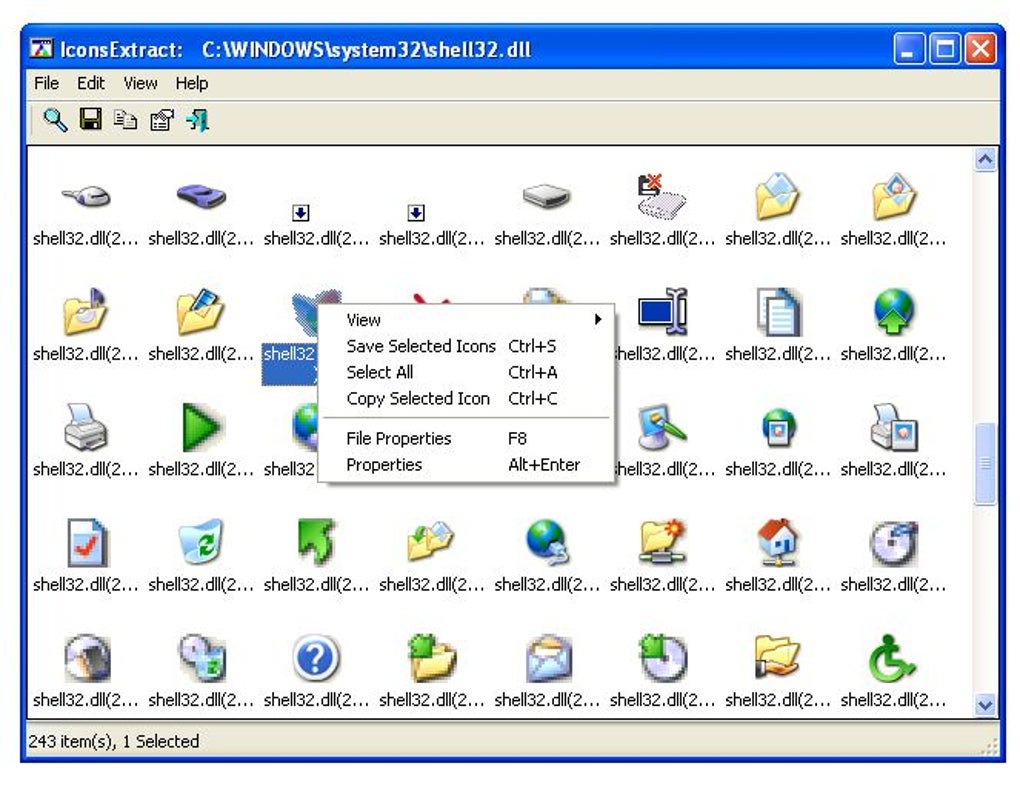1020x786 pixels.
Task: Click the Save floppy disk toolbar icon
Action: (x=90, y=119)
